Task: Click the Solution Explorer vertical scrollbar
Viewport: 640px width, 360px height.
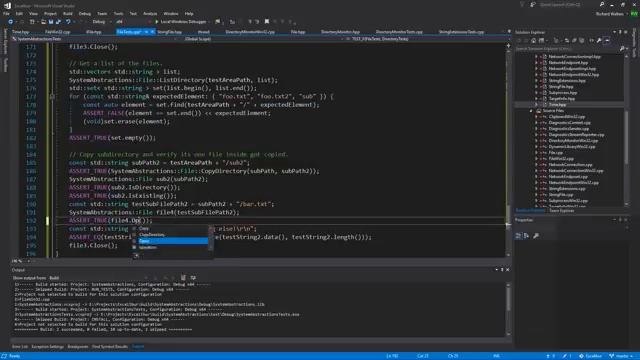Action: click(626, 131)
